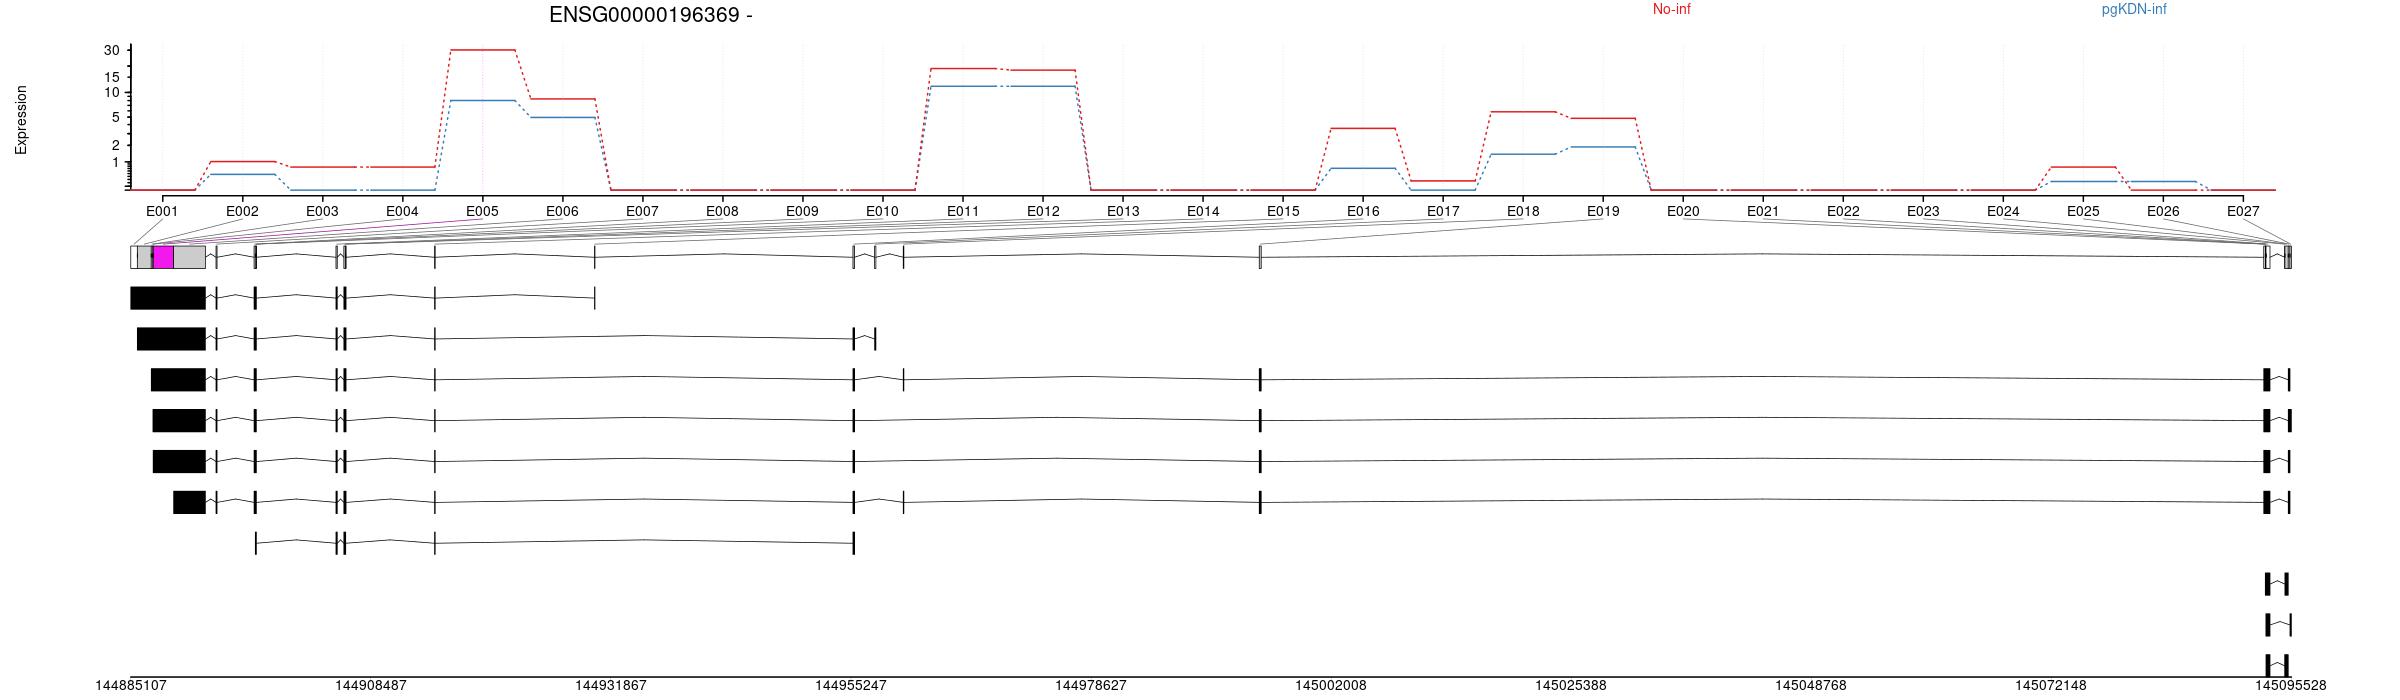Click the blue pgKDN-inf peak above E005

click(483, 100)
